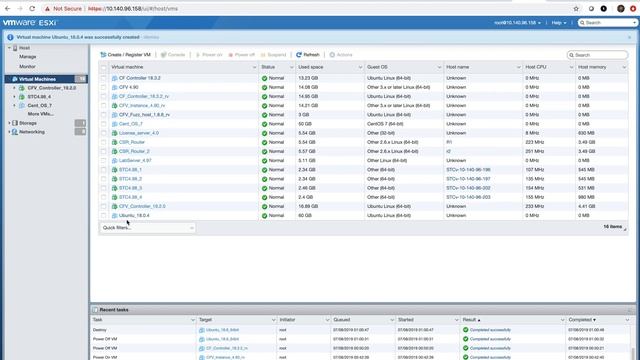
Task: Check the box for STC4.88_1
Action: (103, 170)
